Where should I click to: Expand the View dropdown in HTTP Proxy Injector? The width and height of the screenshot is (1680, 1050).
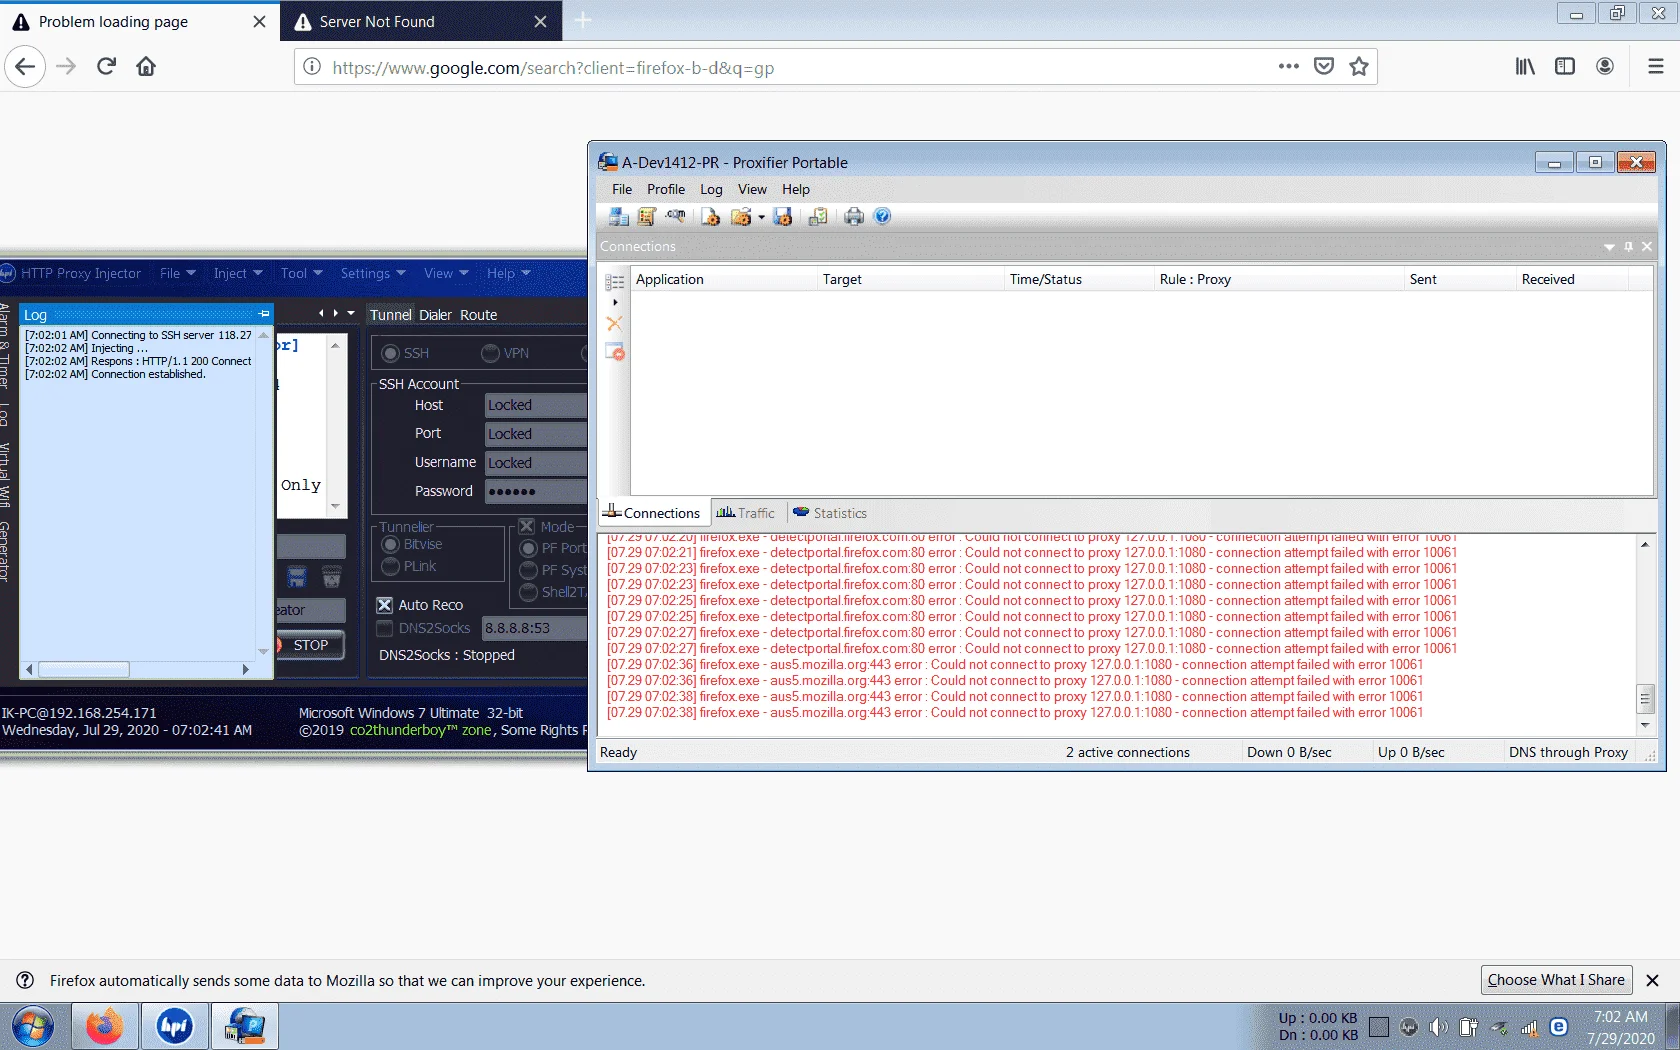click(x=446, y=273)
